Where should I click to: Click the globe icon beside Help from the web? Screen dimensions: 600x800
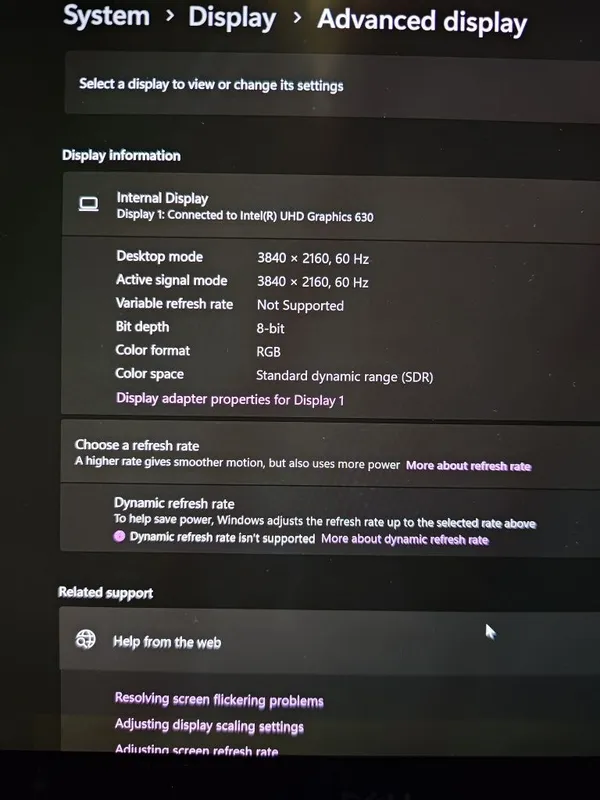coord(85,639)
